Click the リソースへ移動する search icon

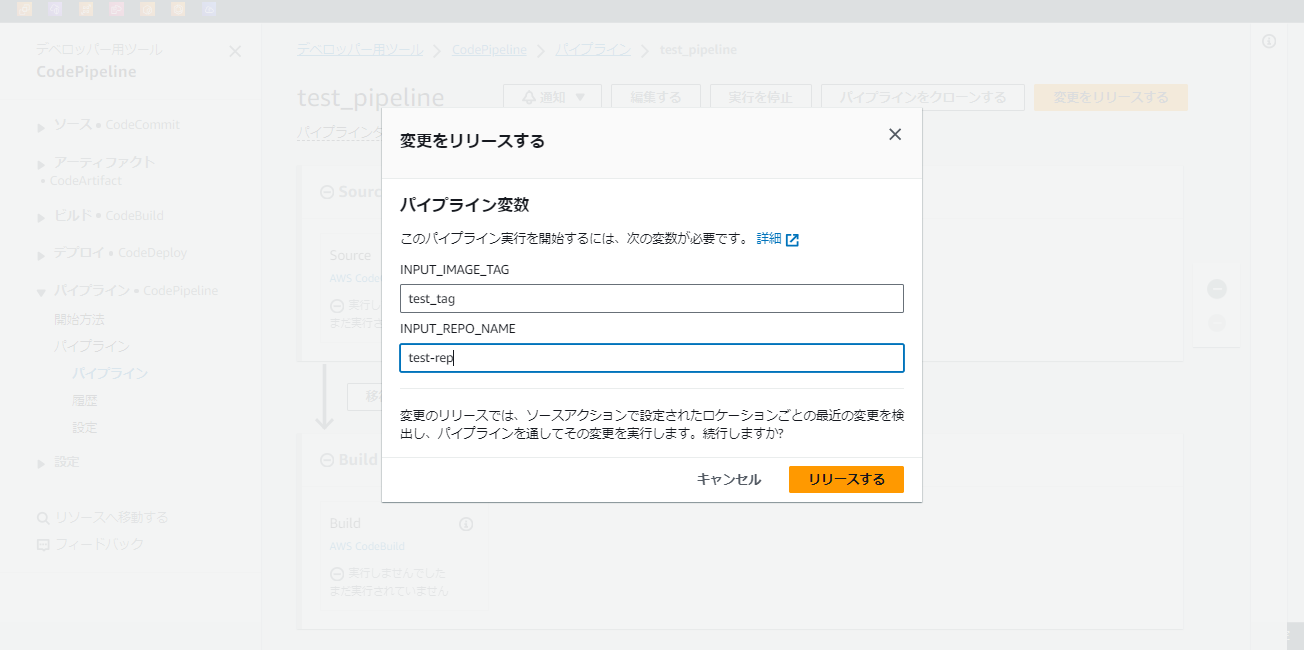click(x=43, y=518)
